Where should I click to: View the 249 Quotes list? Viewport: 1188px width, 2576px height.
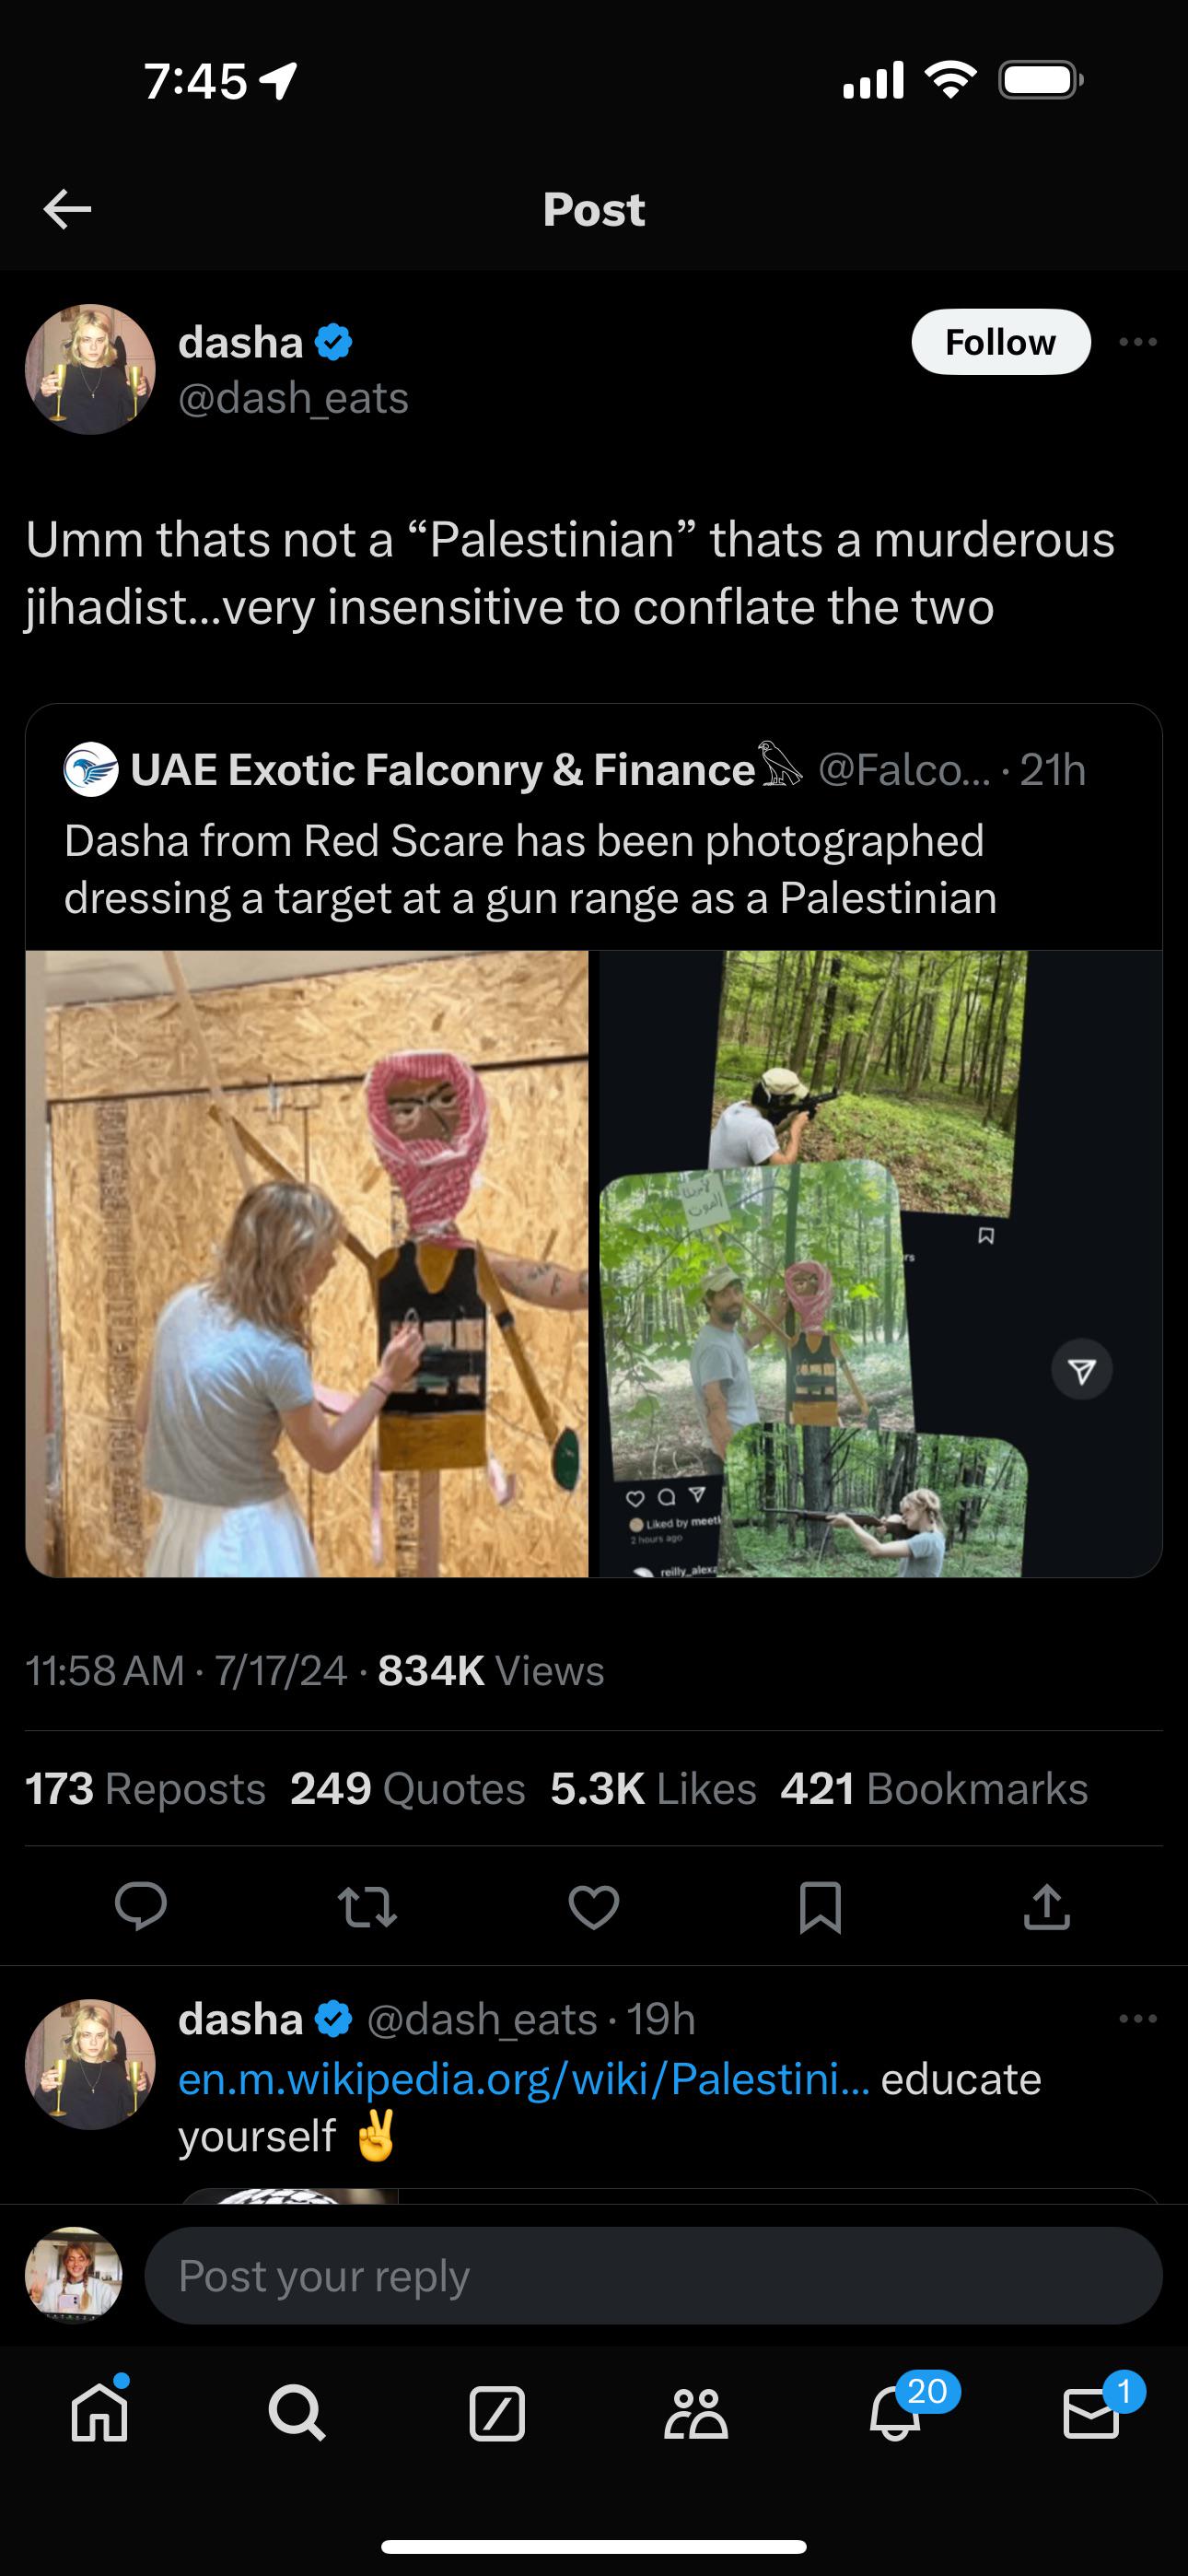pos(407,1789)
